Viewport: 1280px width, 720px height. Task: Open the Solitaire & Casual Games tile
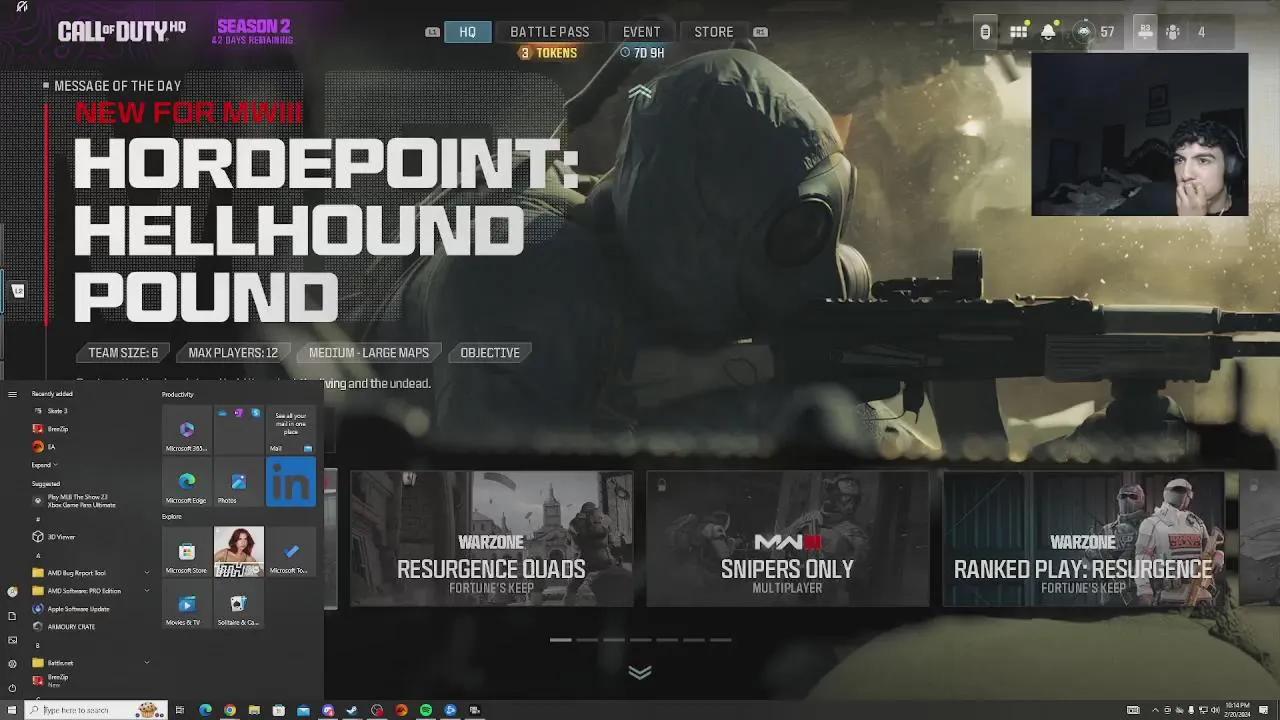(x=239, y=604)
